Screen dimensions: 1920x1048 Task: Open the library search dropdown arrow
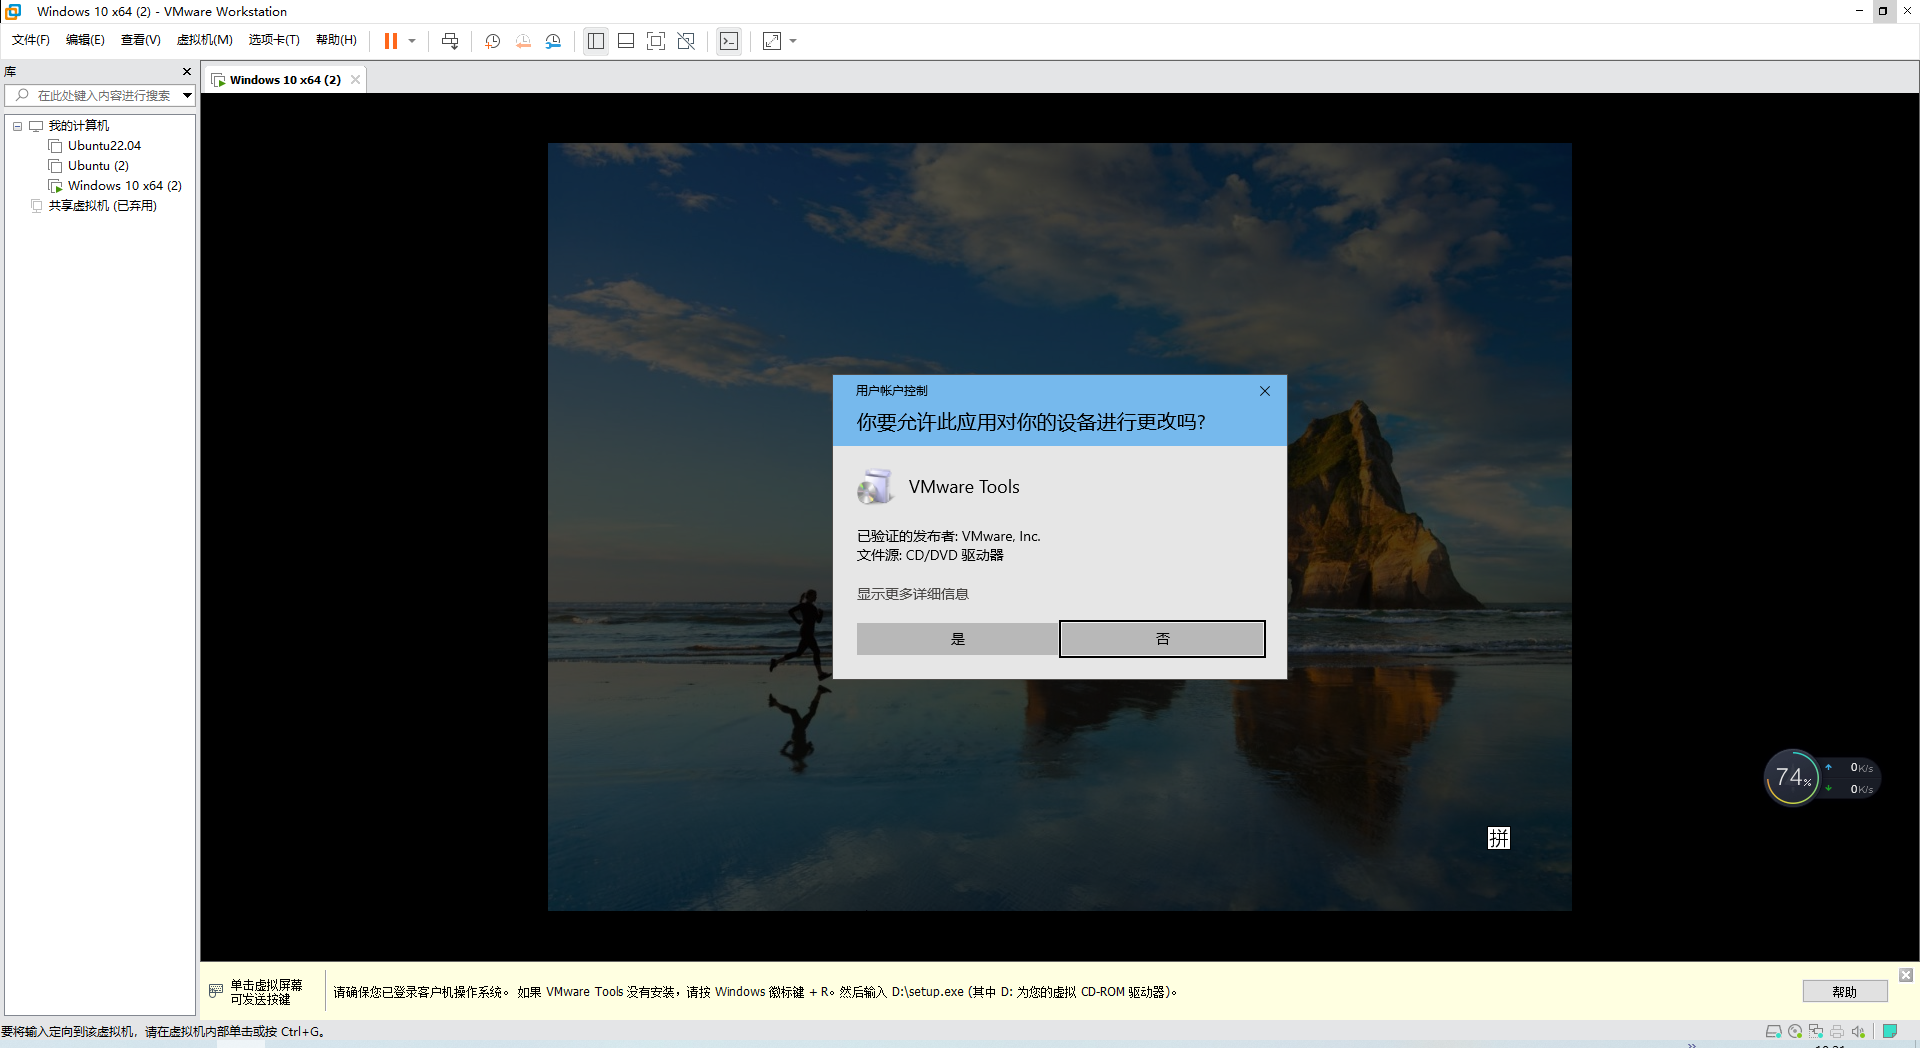point(187,96)
